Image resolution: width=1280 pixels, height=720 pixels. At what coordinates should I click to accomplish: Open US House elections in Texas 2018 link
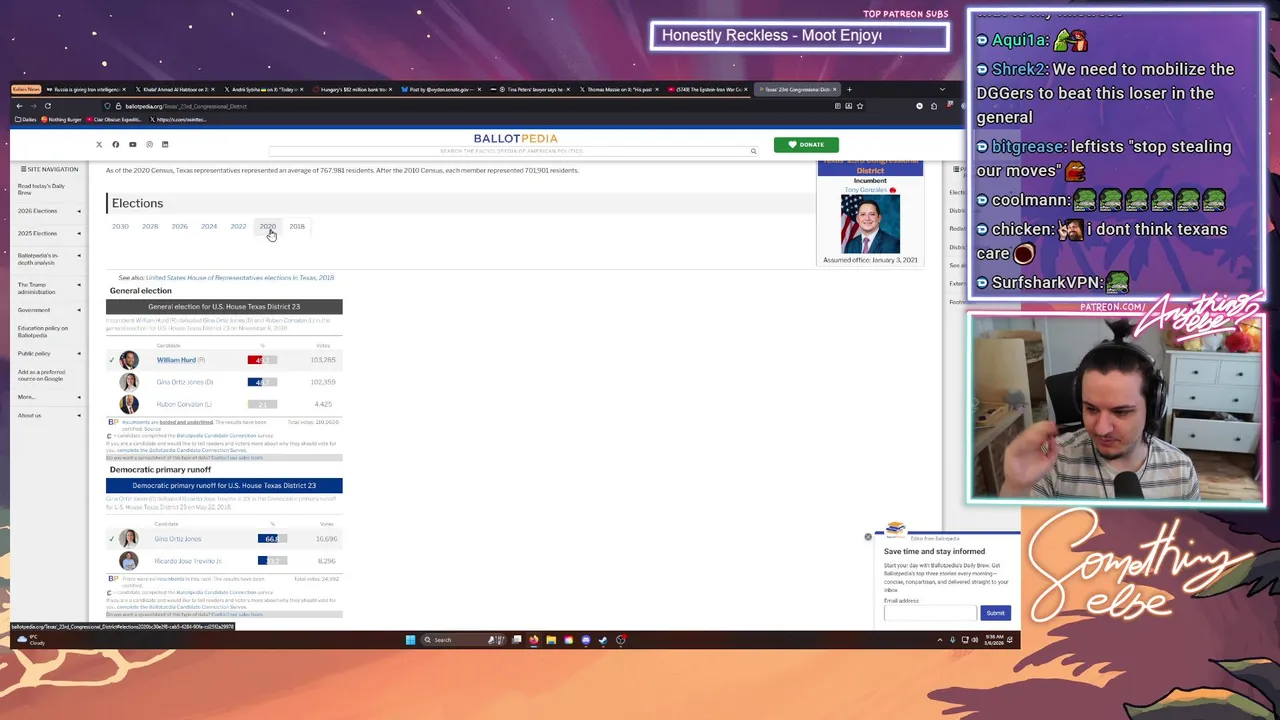pyautogui.click(x=240, y=278)
